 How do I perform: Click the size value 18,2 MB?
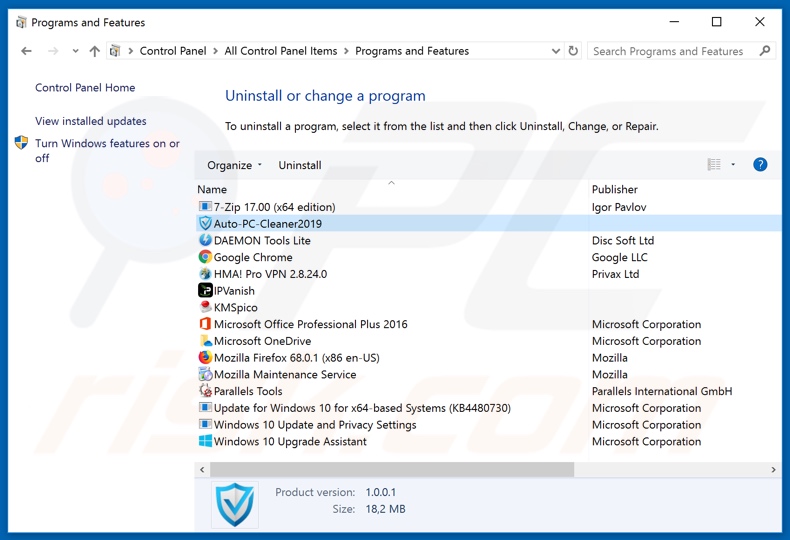coord(385,509)
